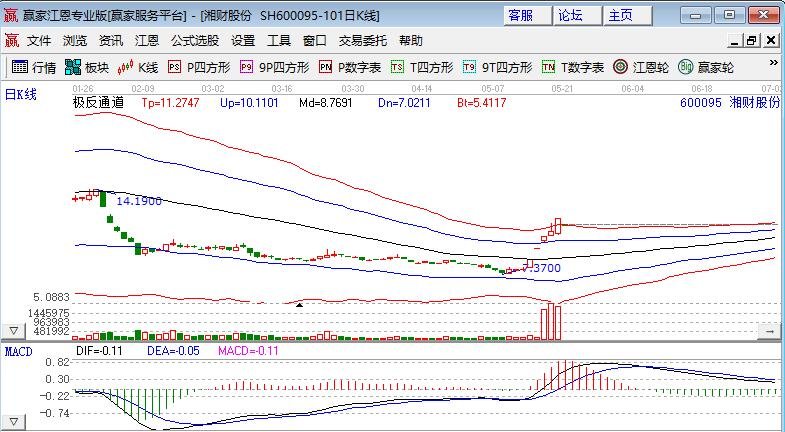The image size is (785, 432).
Task: Click the 5.0883 axis value
Action: click(52, 297)
